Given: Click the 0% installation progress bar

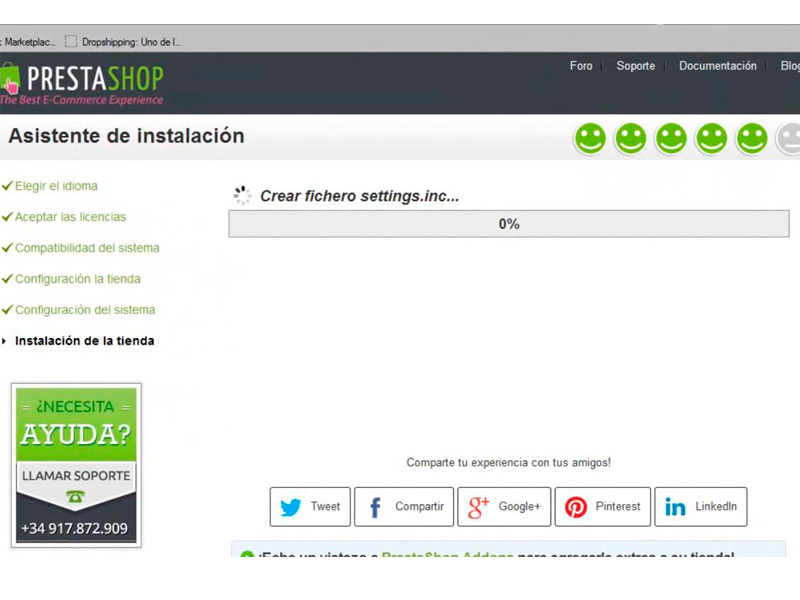Looking at the screenshot, I should (x=509, y=224).
